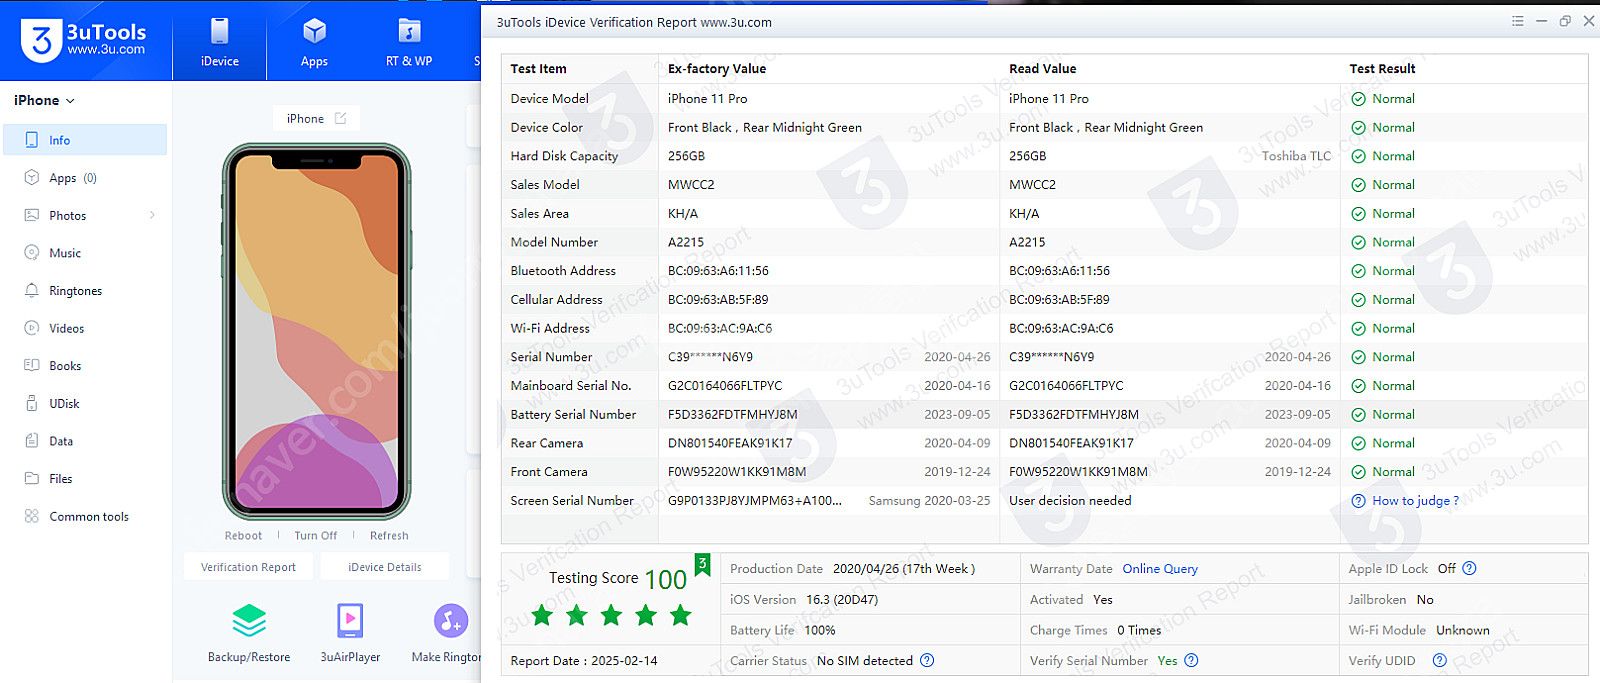This screenshot has height=683, width=1600.
Task: Click the Ex-factory Value column header
Action: click(717, 69)
